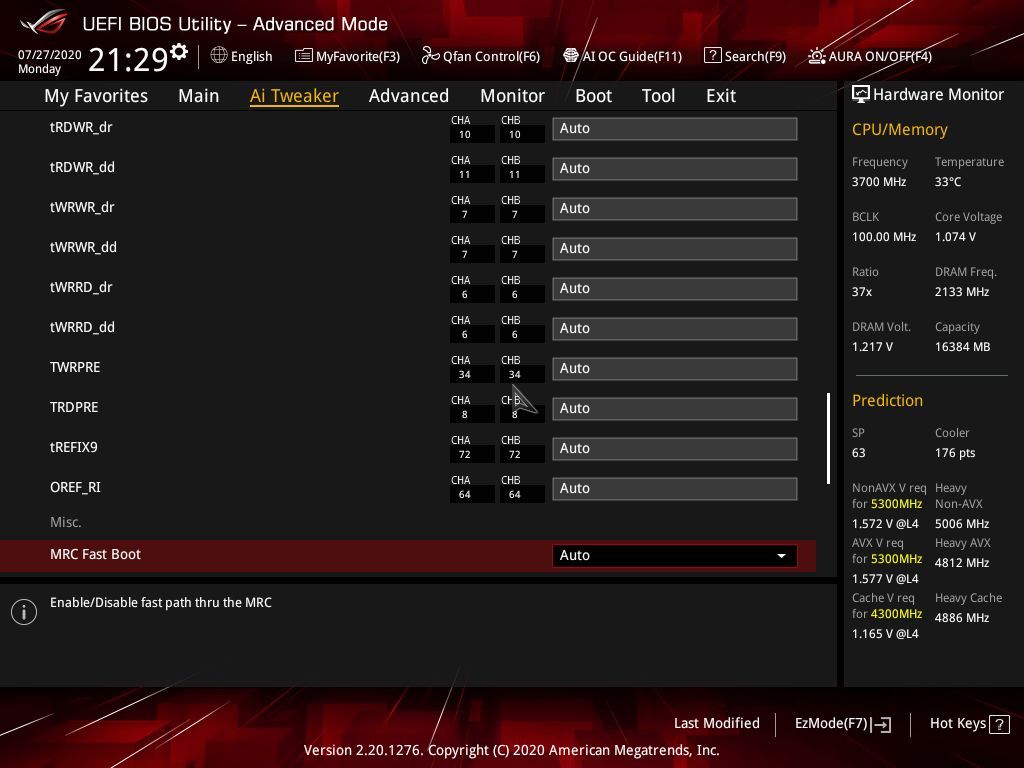The image size is (1024, 768).
Task: Open the Boot tab
Action: coord(594,96)
